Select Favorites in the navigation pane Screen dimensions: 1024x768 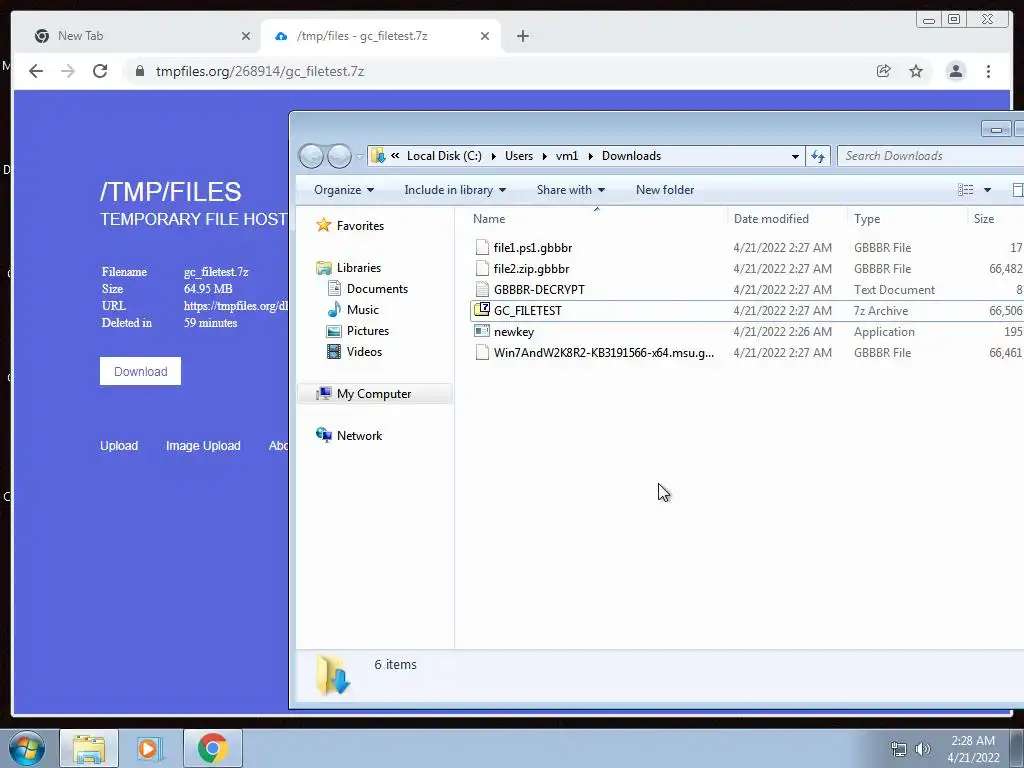coord(350,225)
